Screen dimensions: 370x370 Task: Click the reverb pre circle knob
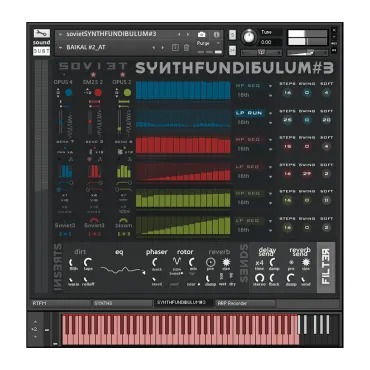[x=210, y=262]
